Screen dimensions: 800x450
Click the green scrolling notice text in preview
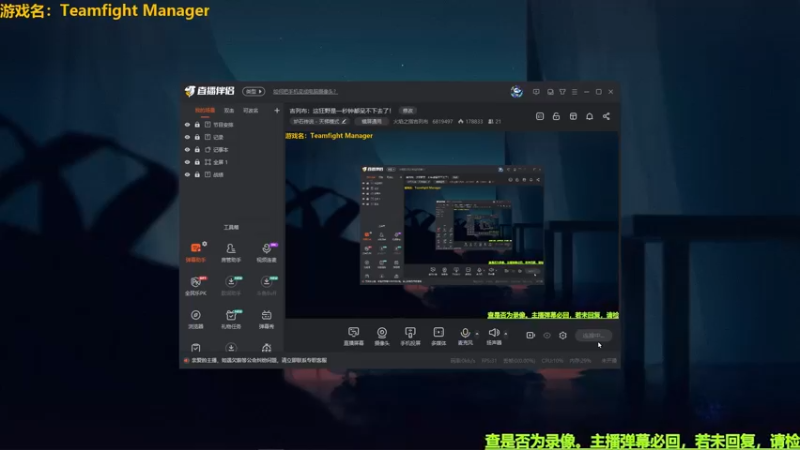coord(553,315)
